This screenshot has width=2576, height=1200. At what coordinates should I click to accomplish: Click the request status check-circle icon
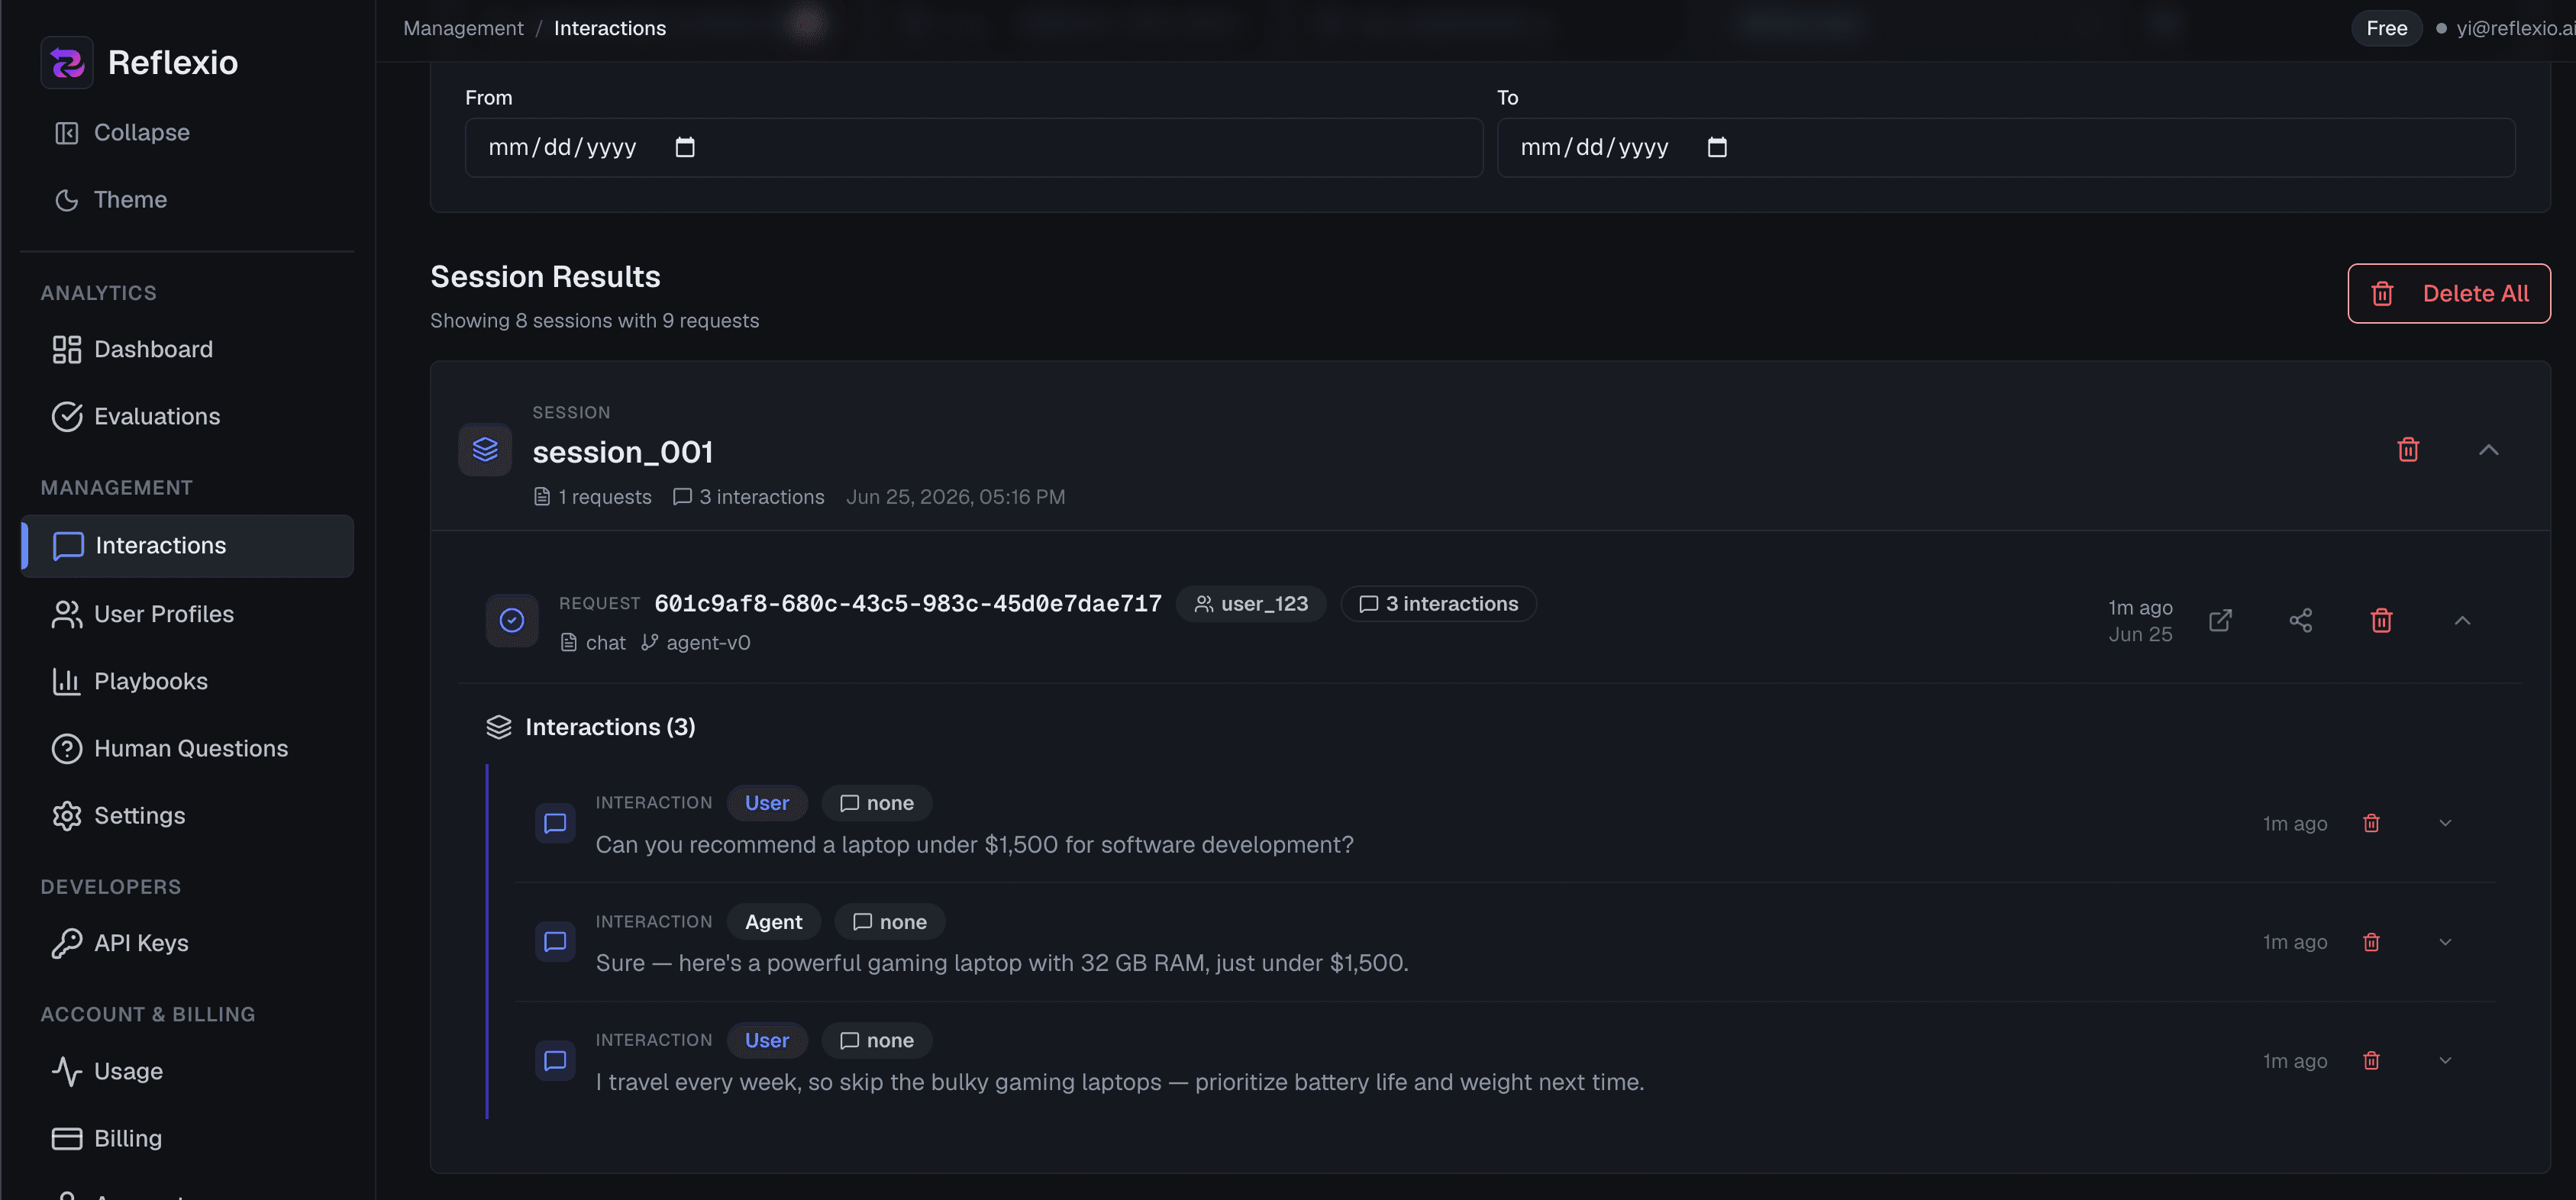[512, 620]
